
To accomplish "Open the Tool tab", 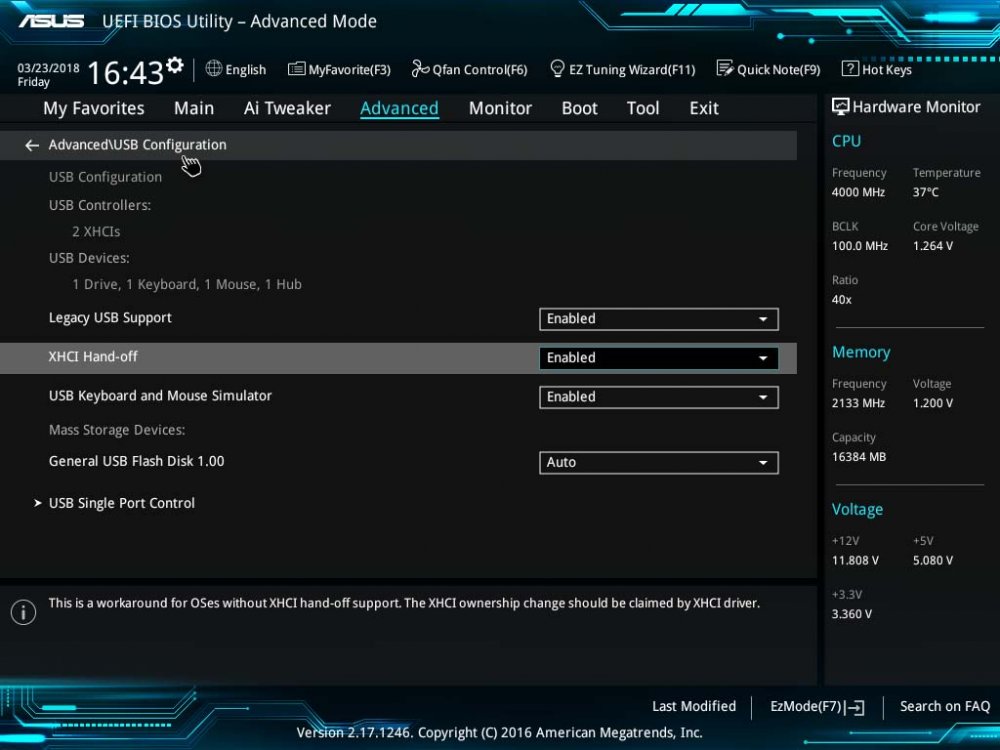I will (x=643, y=108).
